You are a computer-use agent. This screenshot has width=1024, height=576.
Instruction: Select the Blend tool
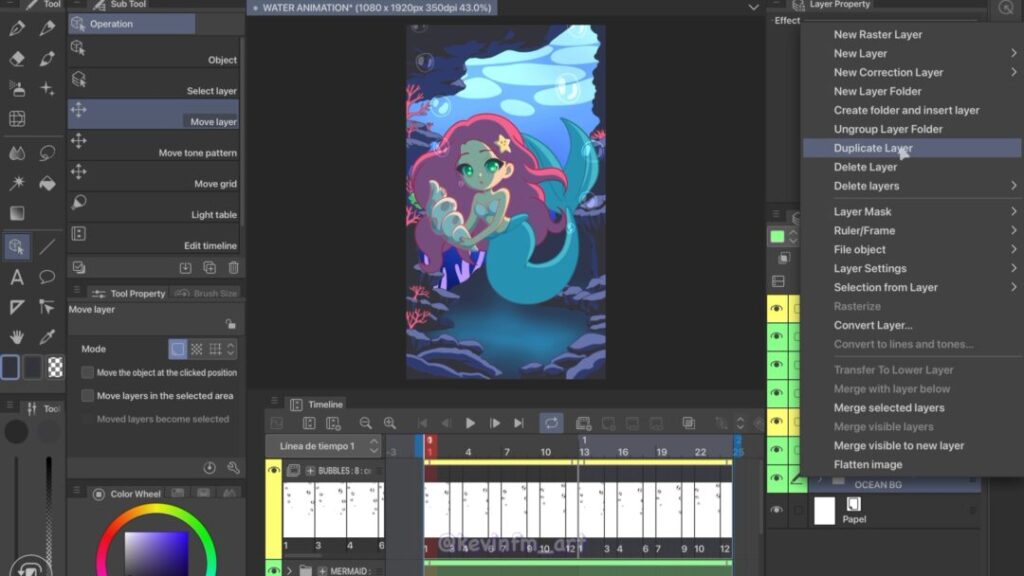[17, 153]
